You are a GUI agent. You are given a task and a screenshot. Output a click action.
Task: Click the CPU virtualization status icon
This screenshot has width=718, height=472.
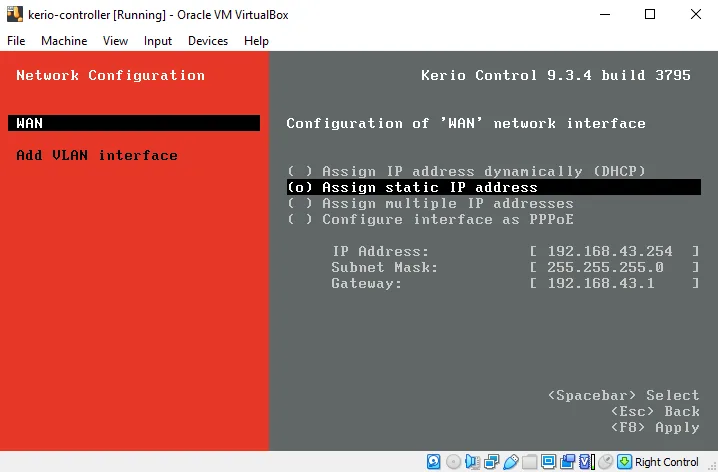[587, 461]
